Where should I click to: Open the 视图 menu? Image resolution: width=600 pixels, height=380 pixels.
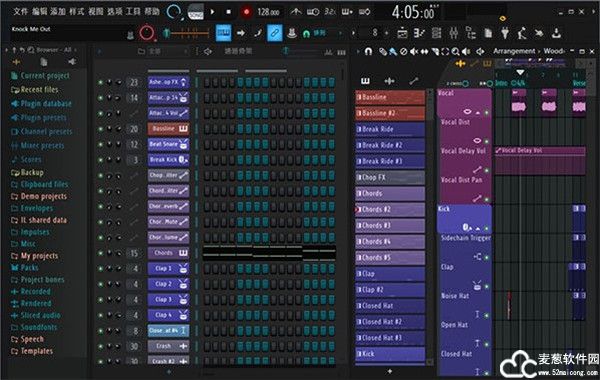[95, 11]
